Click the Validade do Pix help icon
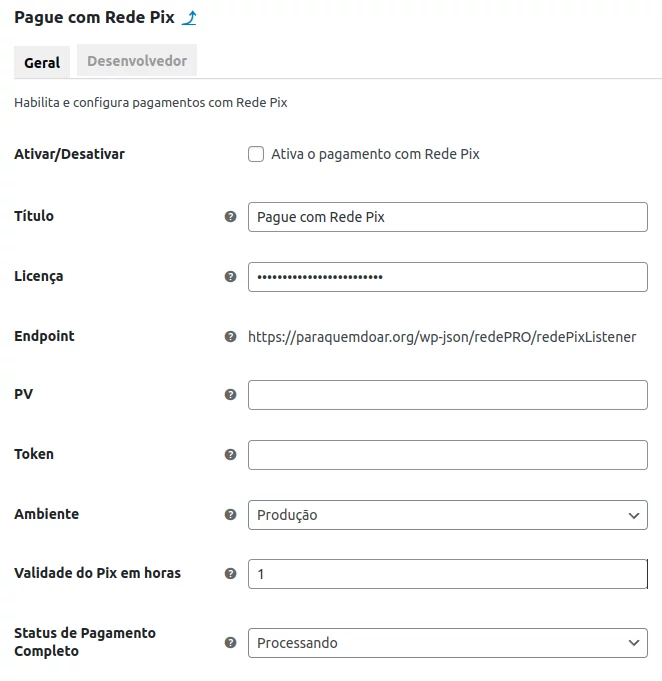Screen dimensions: 662x681 [231, 574]
